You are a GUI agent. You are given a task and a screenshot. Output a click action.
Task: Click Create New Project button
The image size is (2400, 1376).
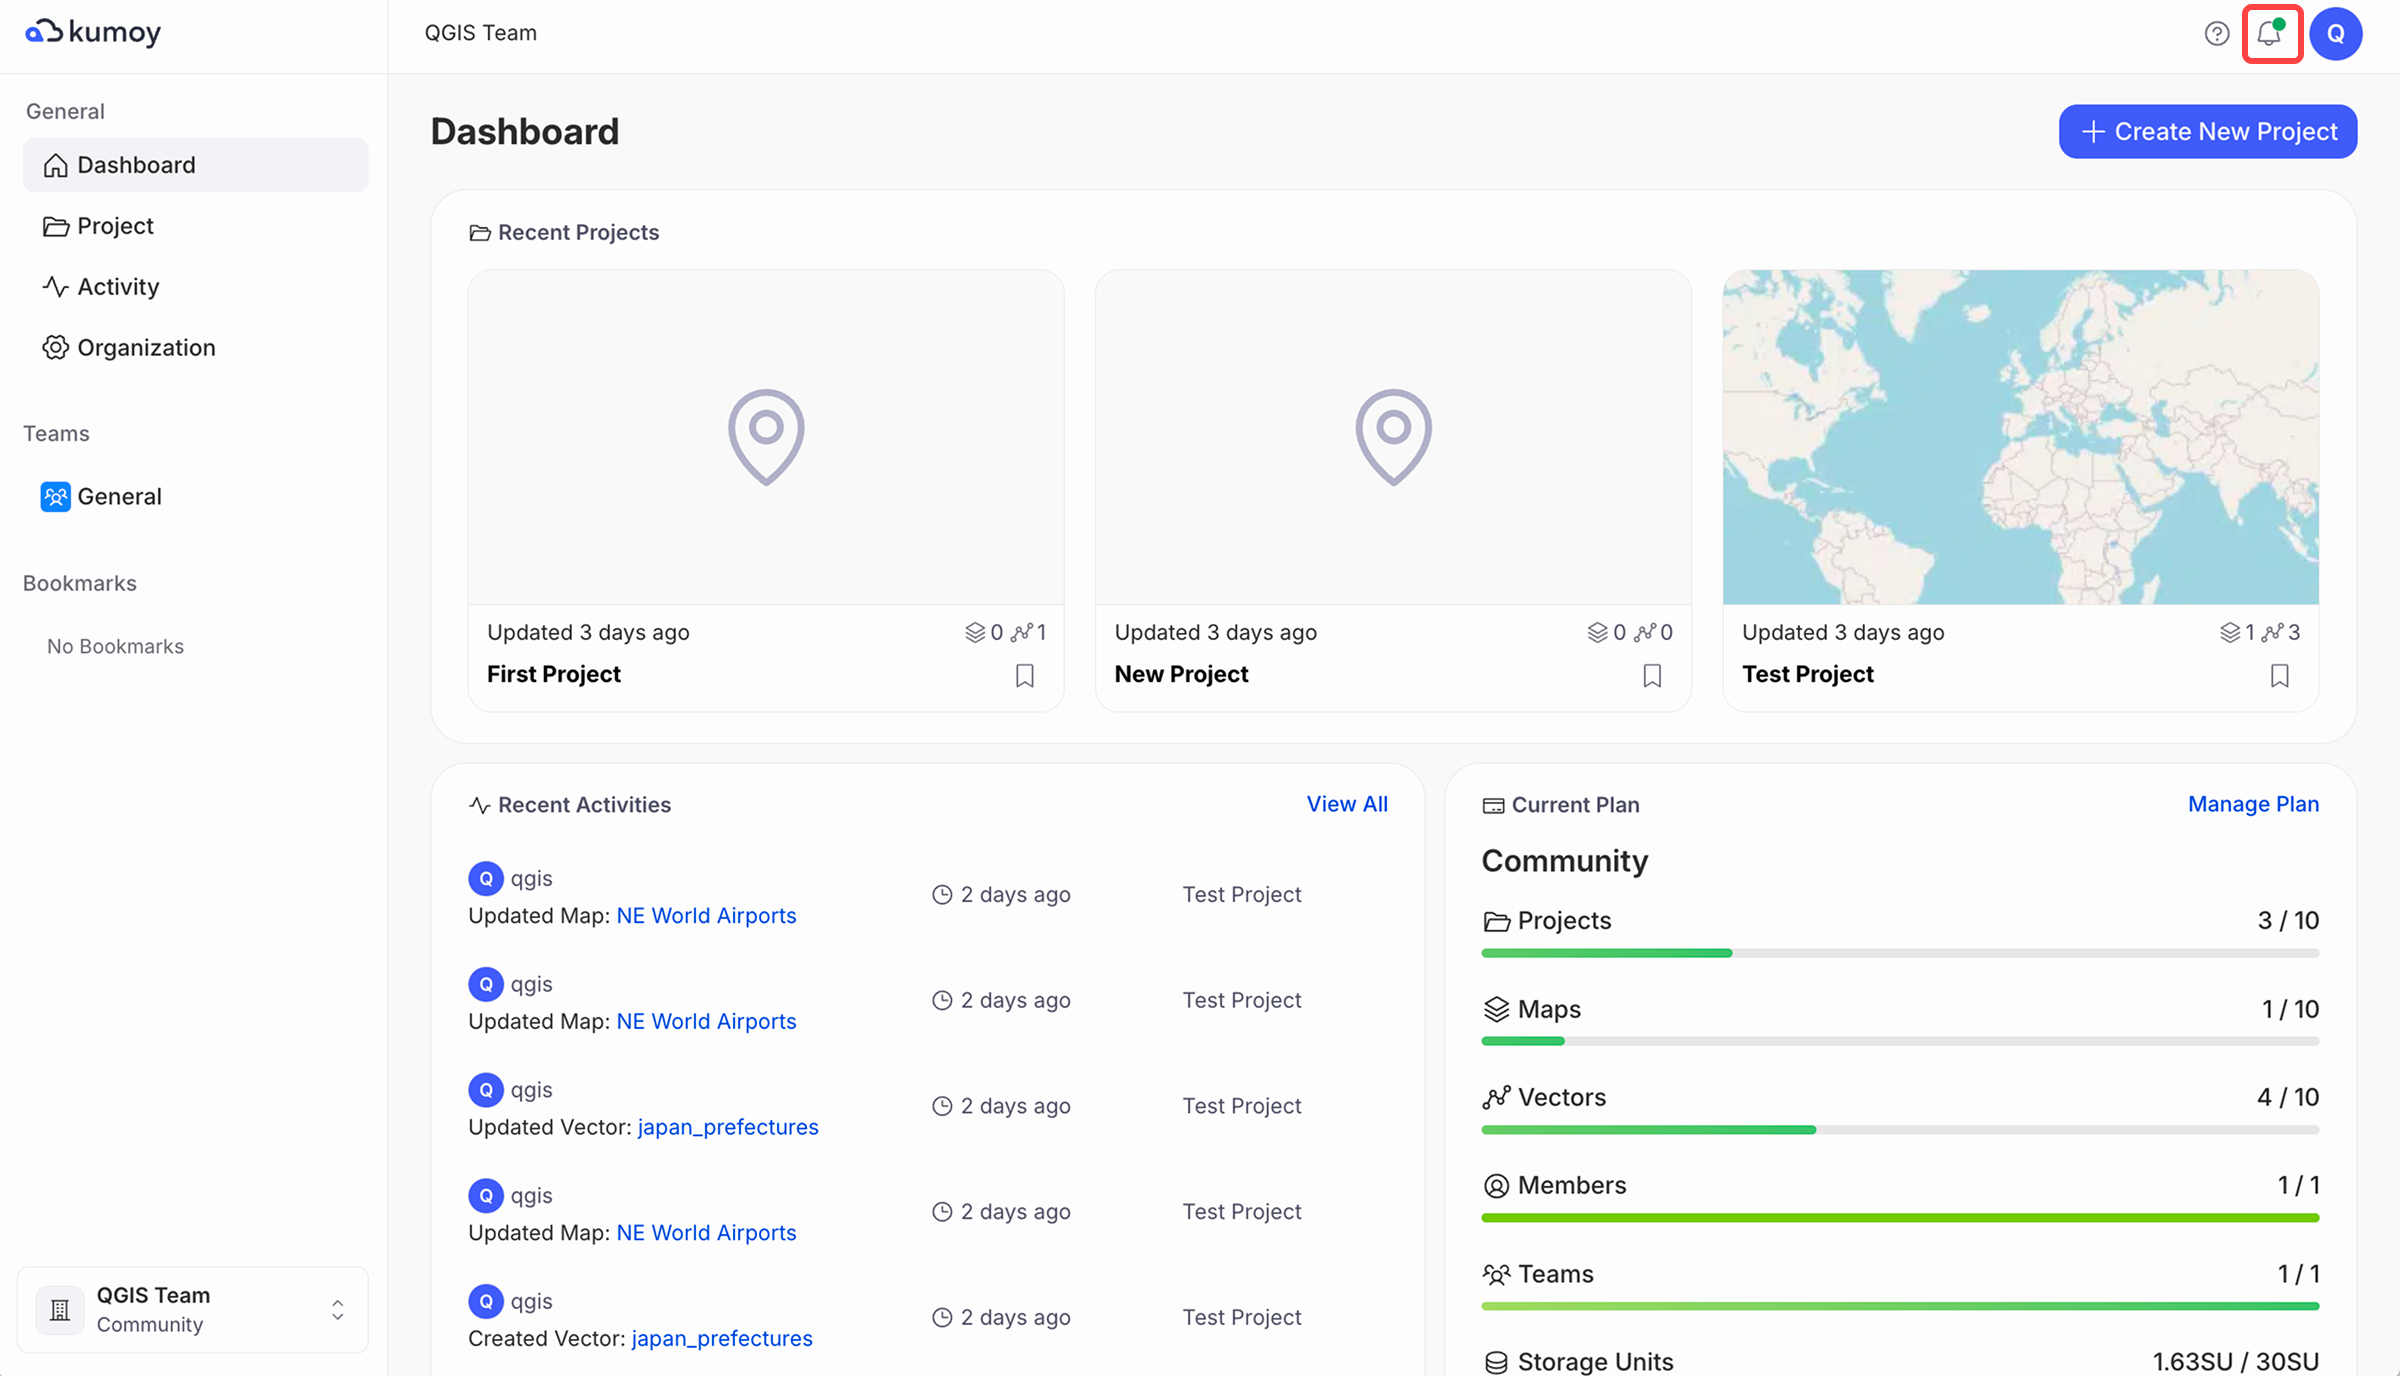(x=2207, y=131)
